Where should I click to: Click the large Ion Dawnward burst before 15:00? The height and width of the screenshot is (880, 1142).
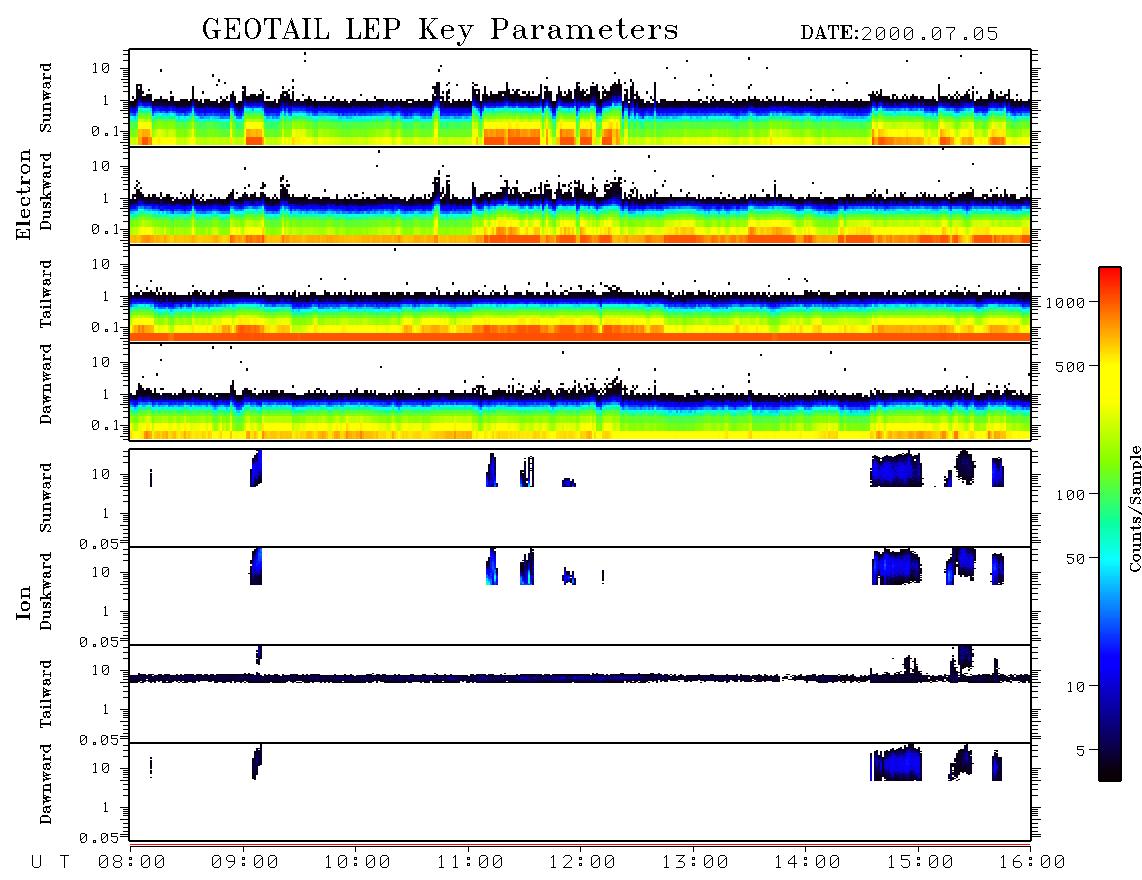[x=896, y=763]
